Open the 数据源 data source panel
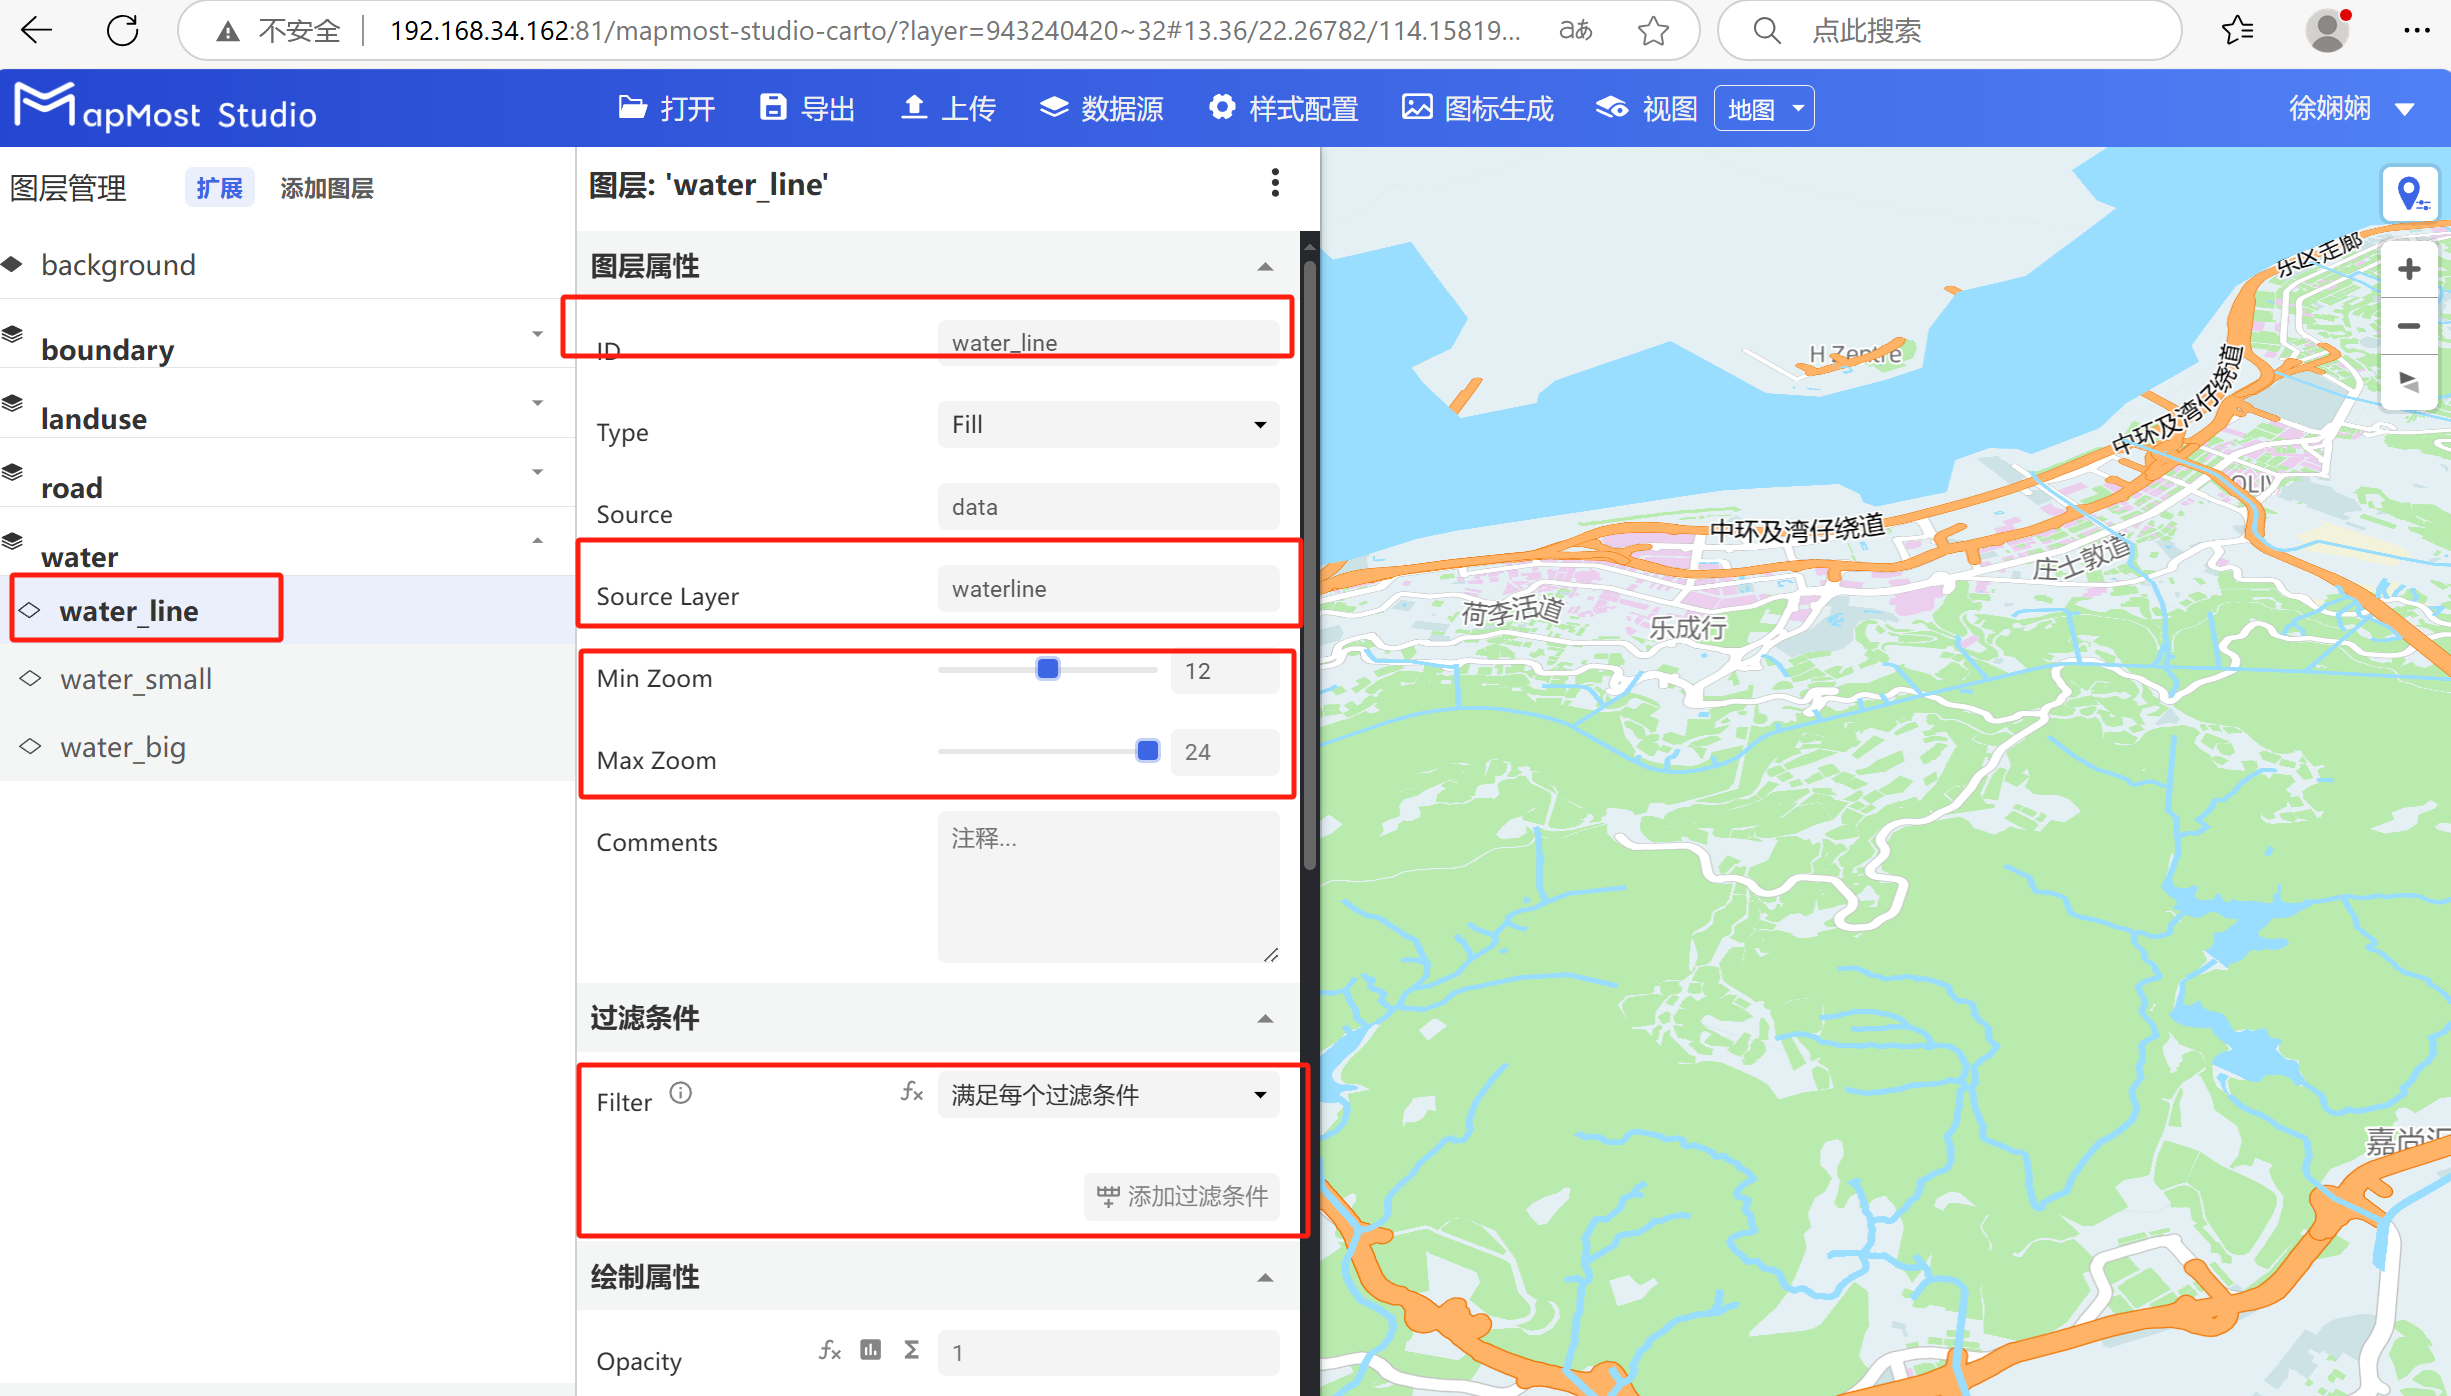2451x1396 pixels. pos(1101,107)
